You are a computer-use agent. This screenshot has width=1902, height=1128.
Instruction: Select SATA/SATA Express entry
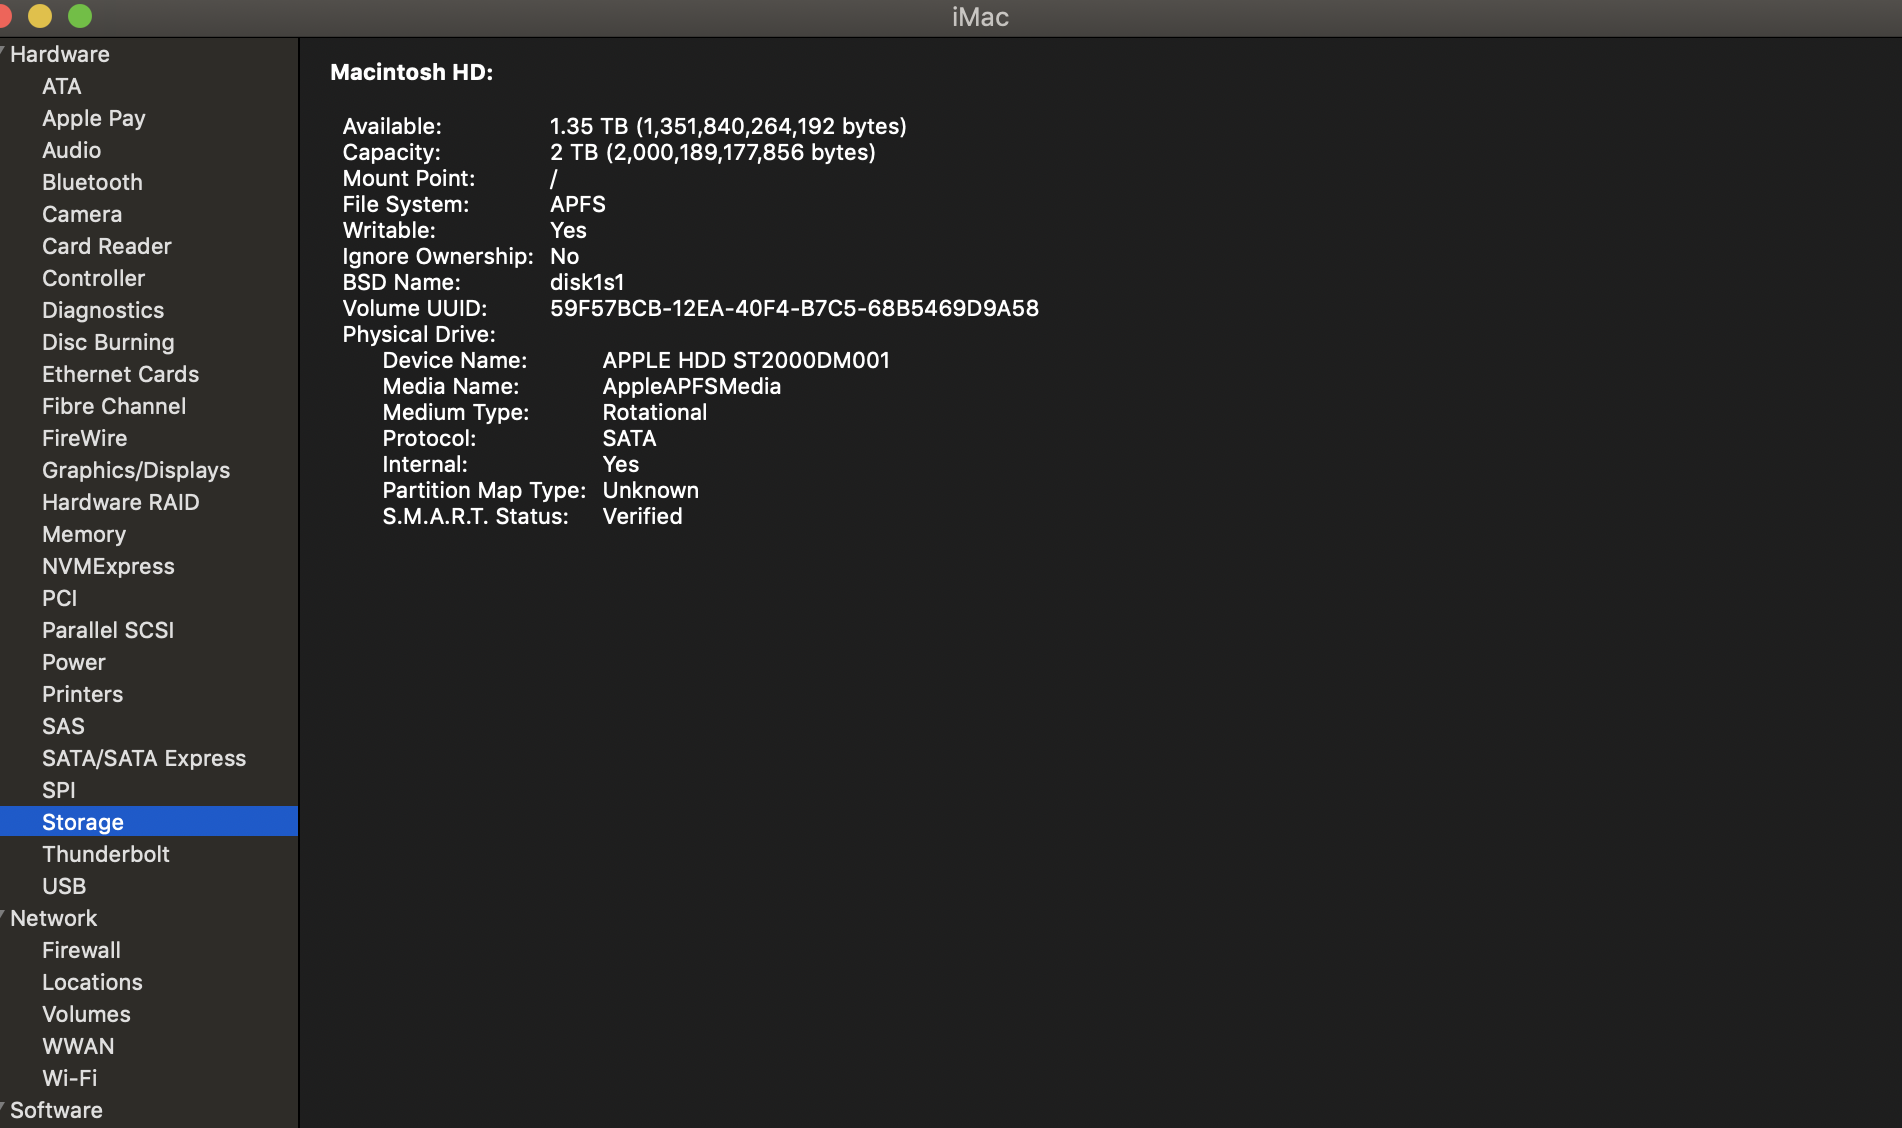coord(144,758)
